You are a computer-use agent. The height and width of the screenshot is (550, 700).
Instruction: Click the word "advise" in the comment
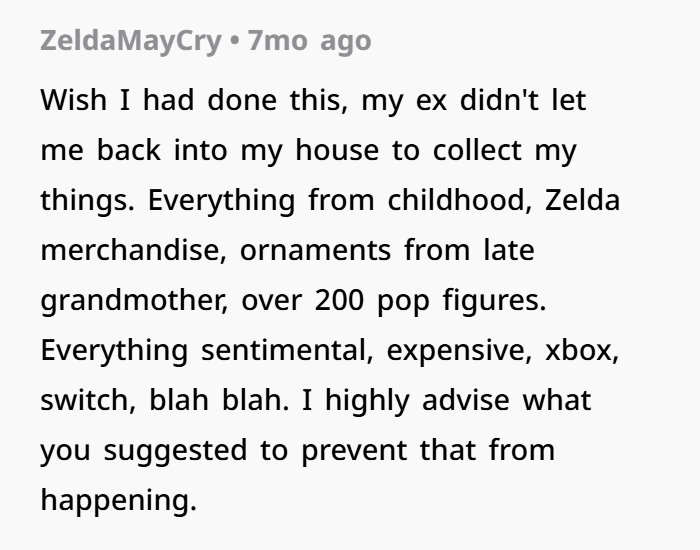pyautogui.click(x=466, y=400)
